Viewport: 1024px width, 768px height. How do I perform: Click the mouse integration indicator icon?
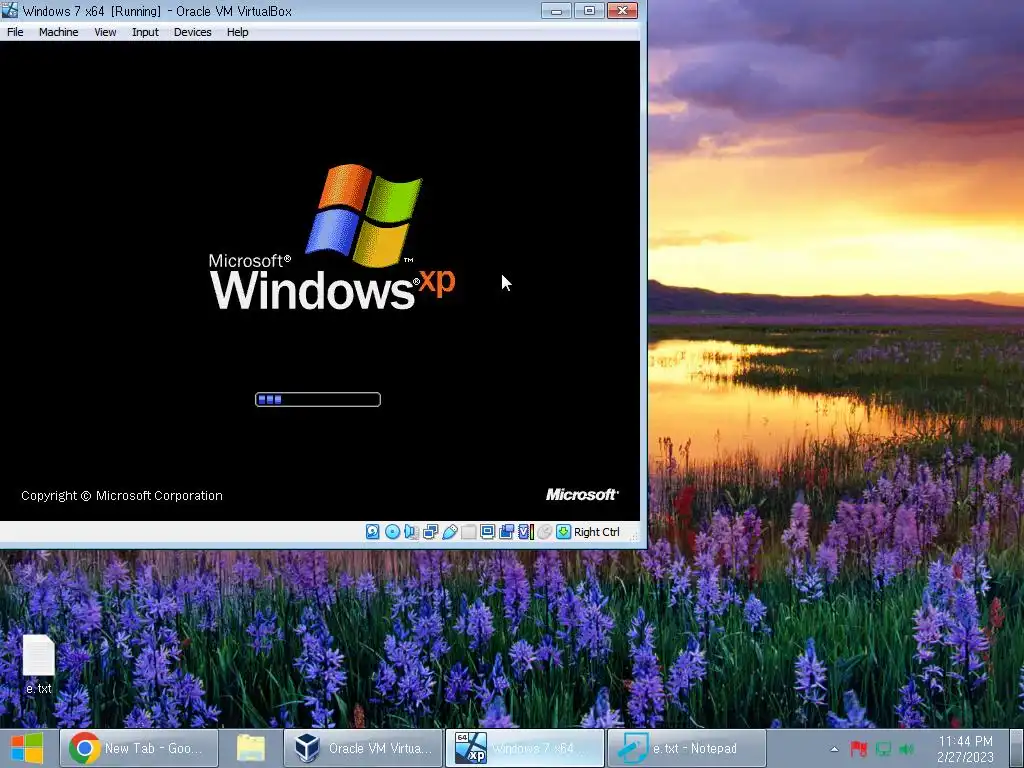pyautogui.click(x=544, y=532)
